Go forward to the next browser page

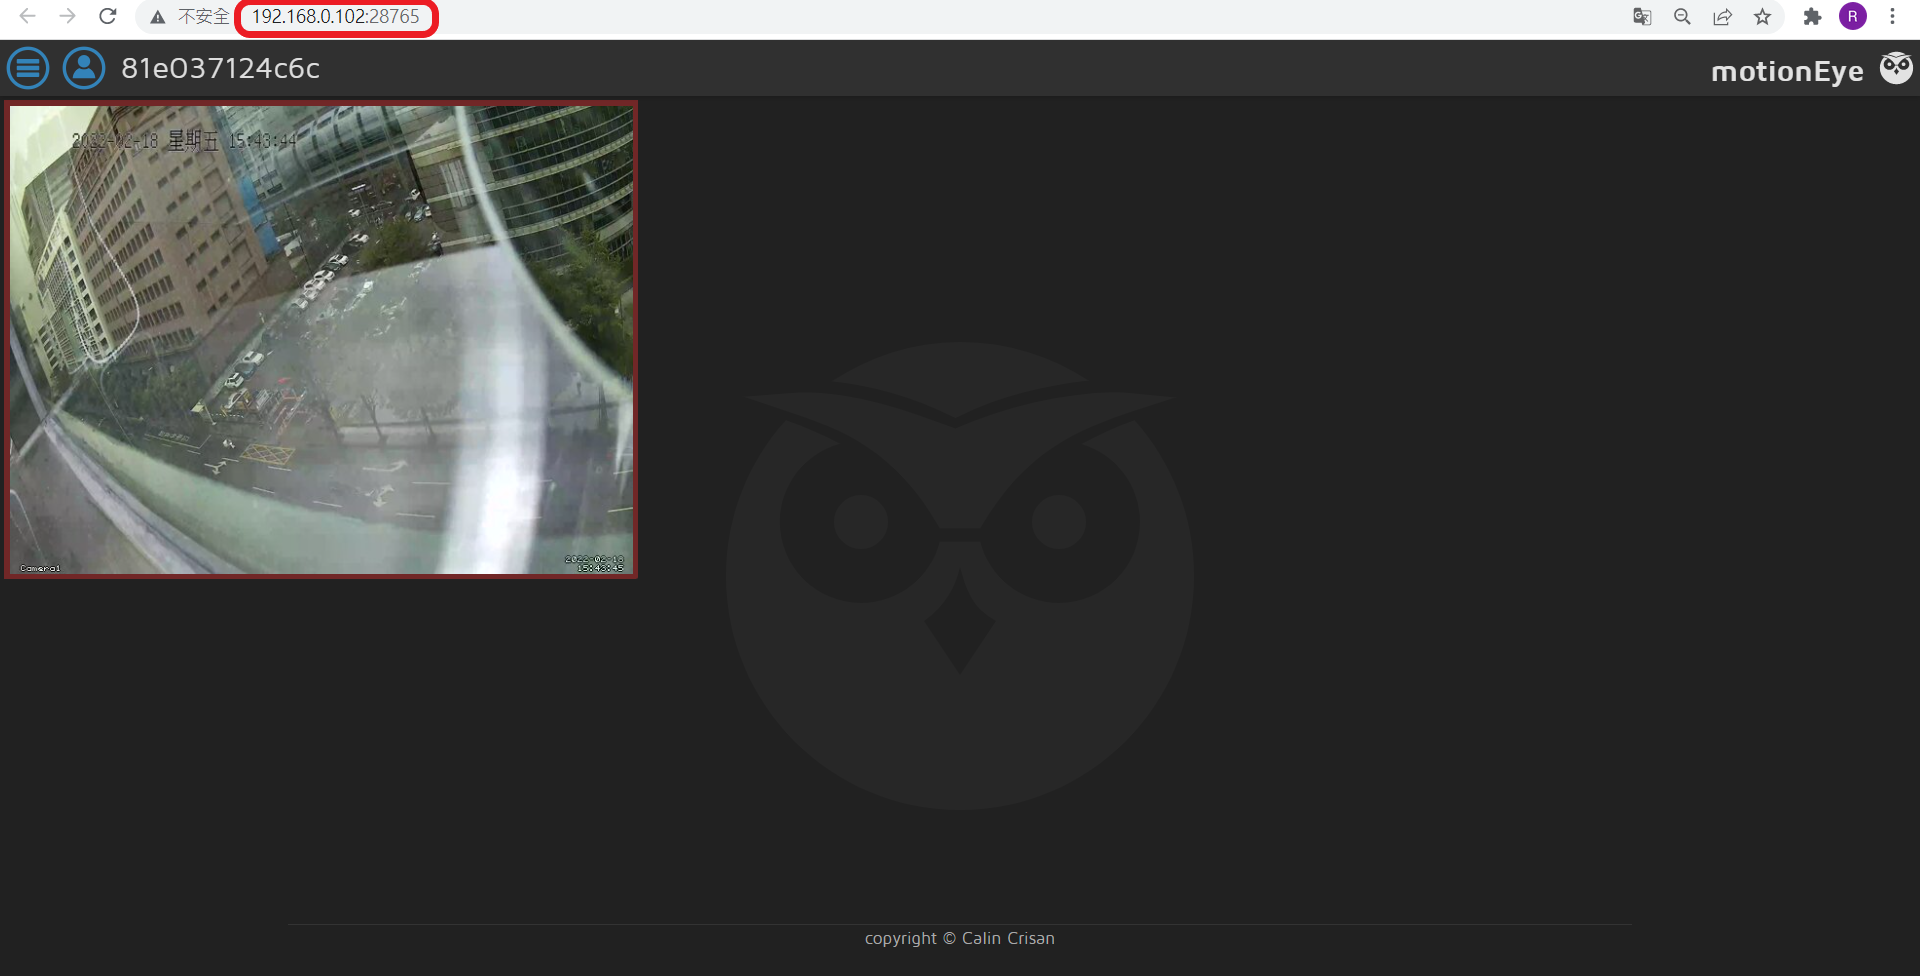click(67, 16)
